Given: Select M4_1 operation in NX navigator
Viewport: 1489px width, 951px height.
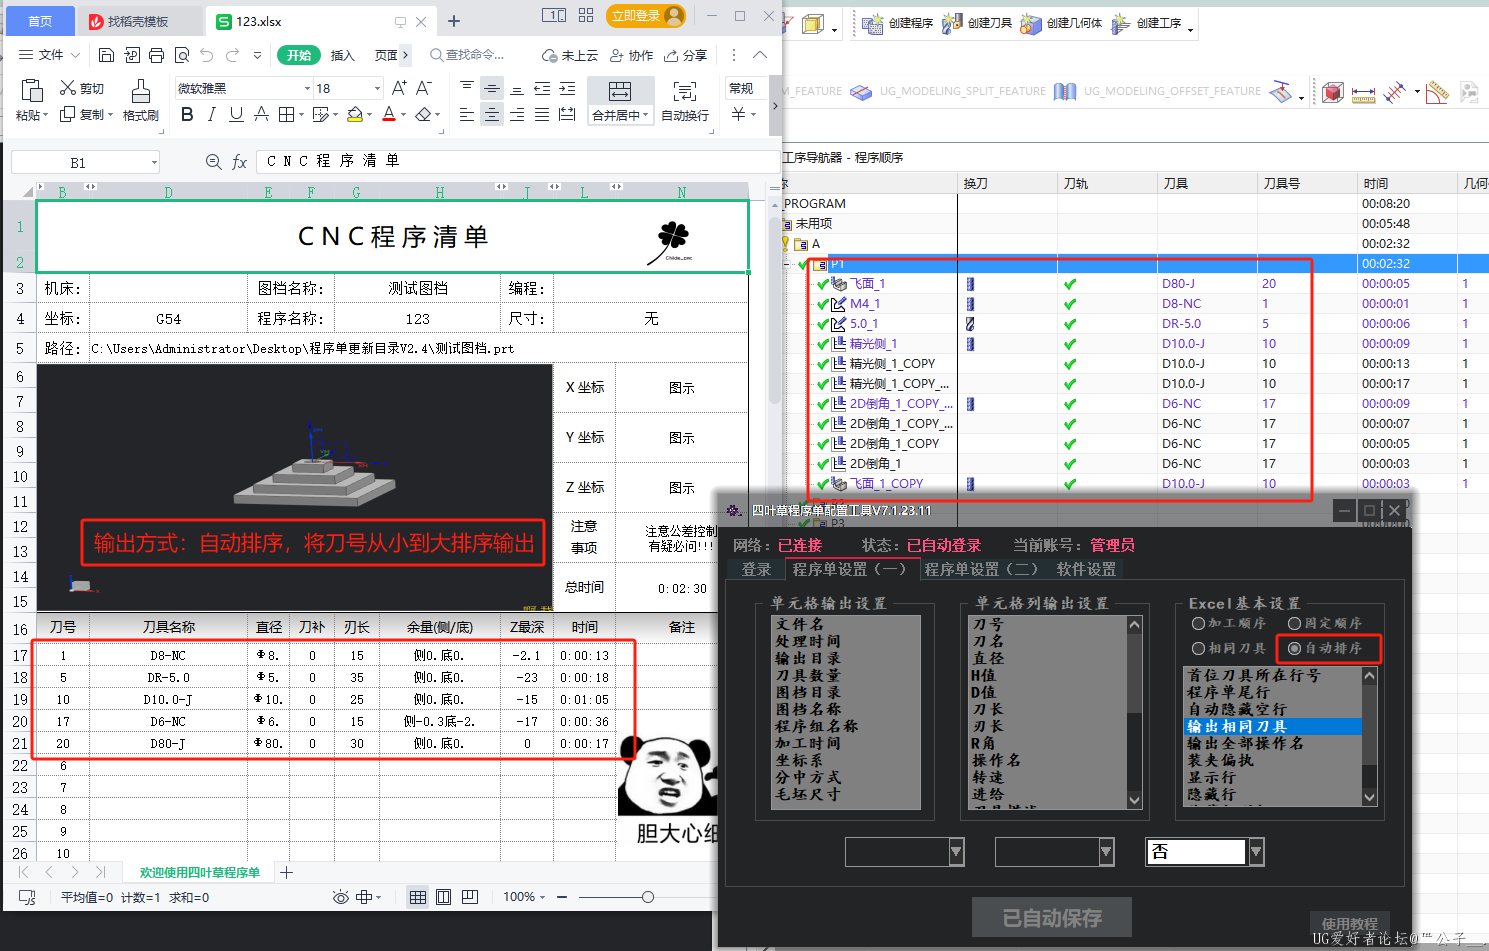Looking at the screenshot, I should pos(865,303).
